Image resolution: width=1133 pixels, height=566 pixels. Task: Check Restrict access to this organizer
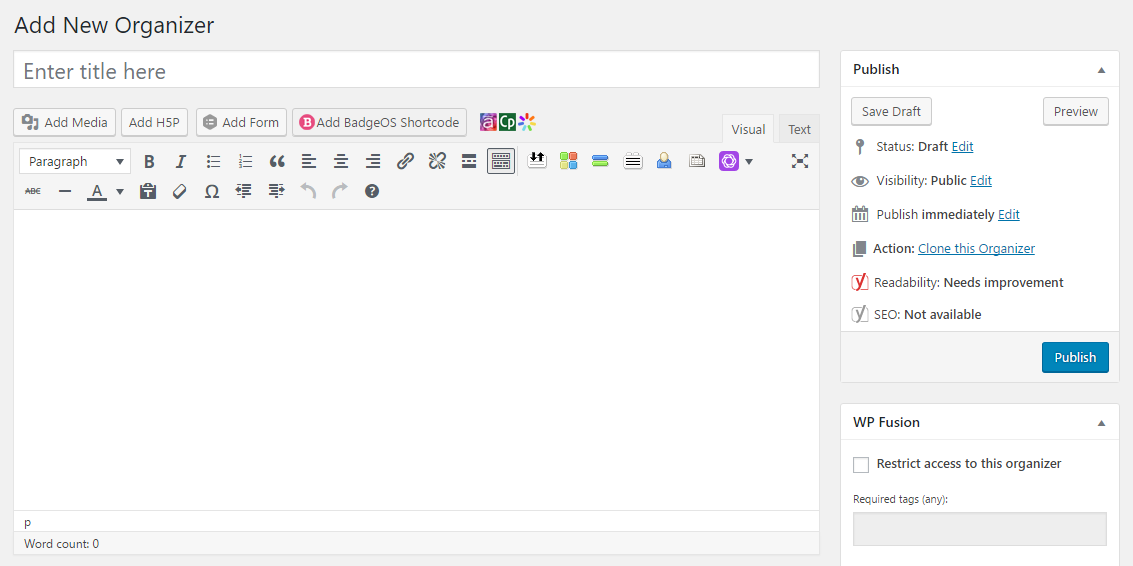(x=861, y=464)
